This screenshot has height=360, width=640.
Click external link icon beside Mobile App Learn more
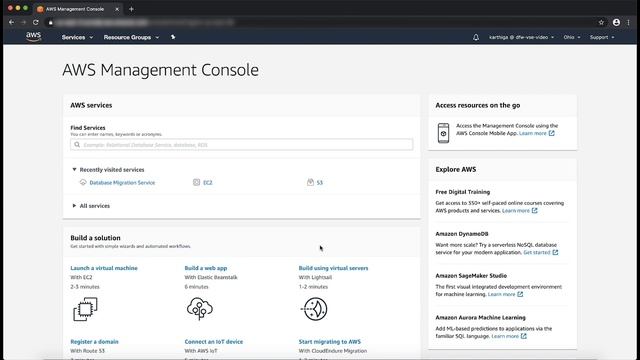coord(551,133)
